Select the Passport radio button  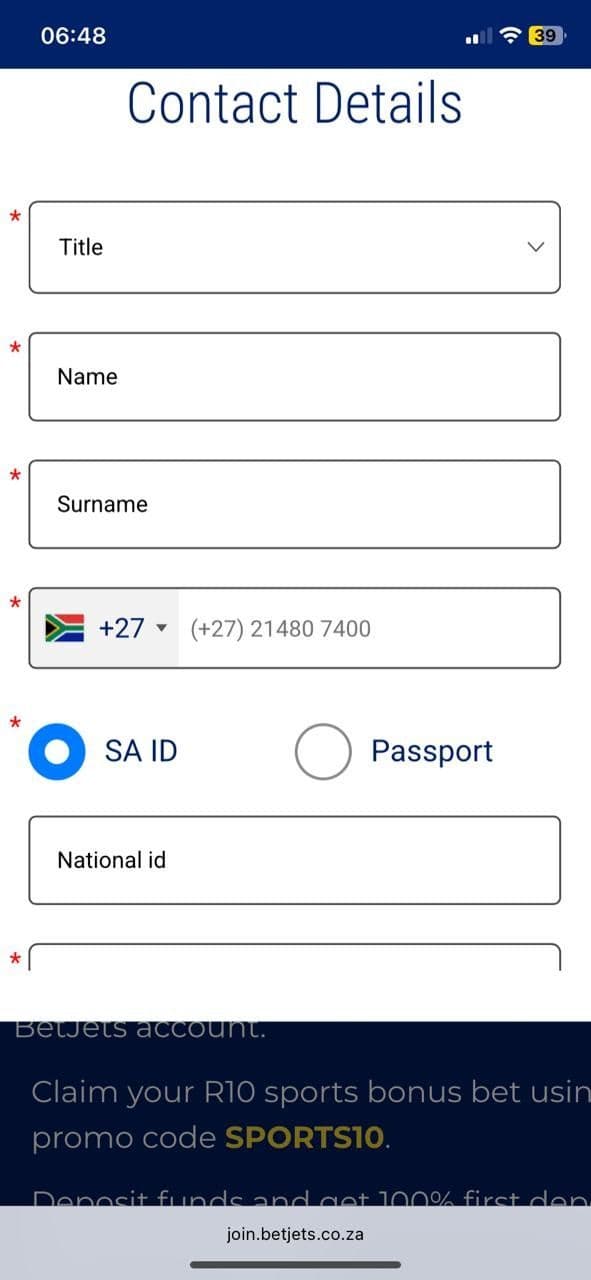324,750
